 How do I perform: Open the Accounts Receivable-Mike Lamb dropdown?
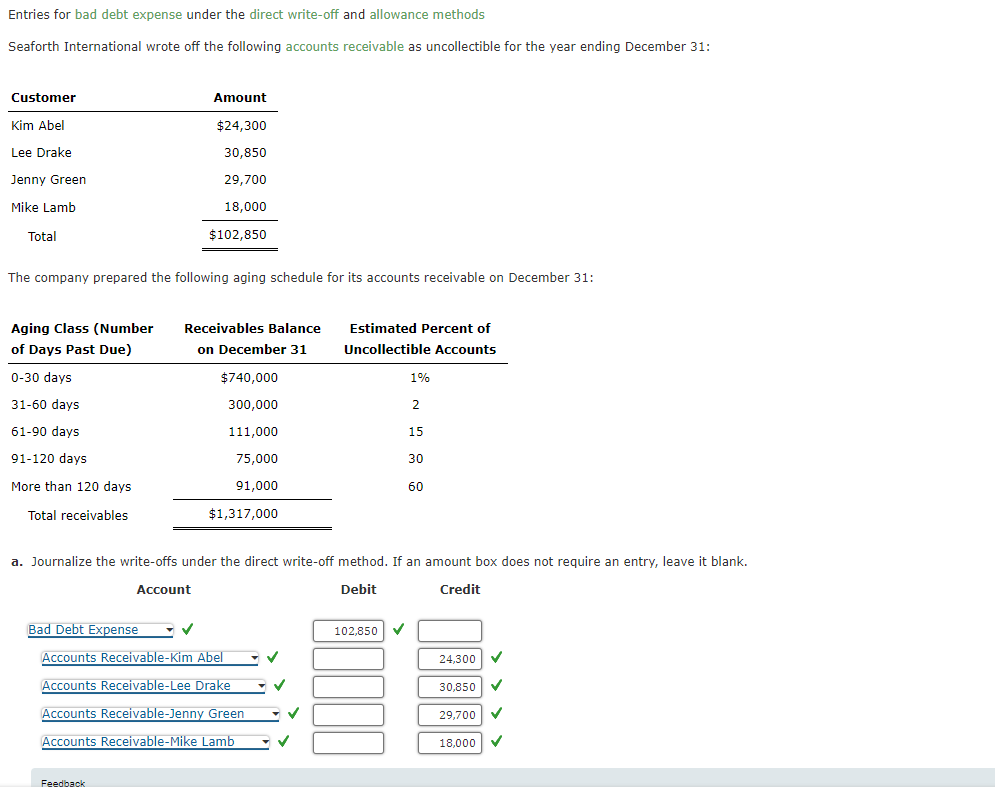click(x=265, y=742)
